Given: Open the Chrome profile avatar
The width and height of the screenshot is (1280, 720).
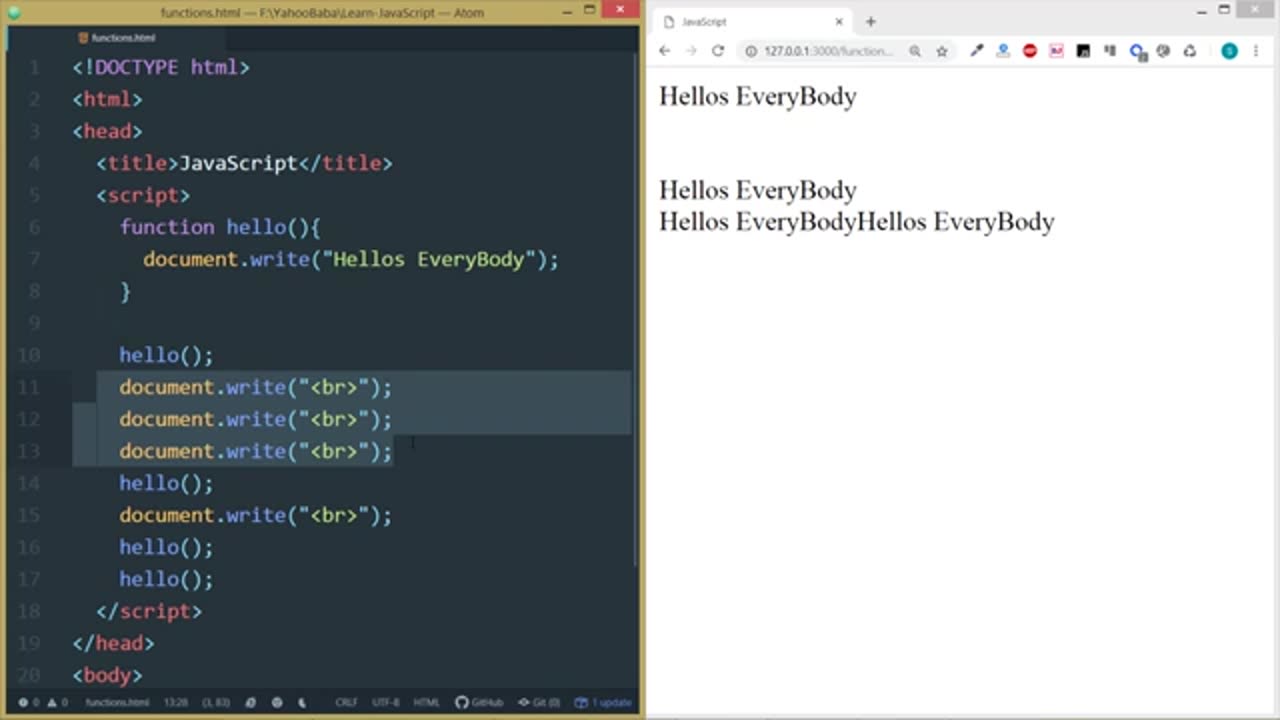Looking at the screenshot, I should pyautogui.click(x=1230, y=51).
